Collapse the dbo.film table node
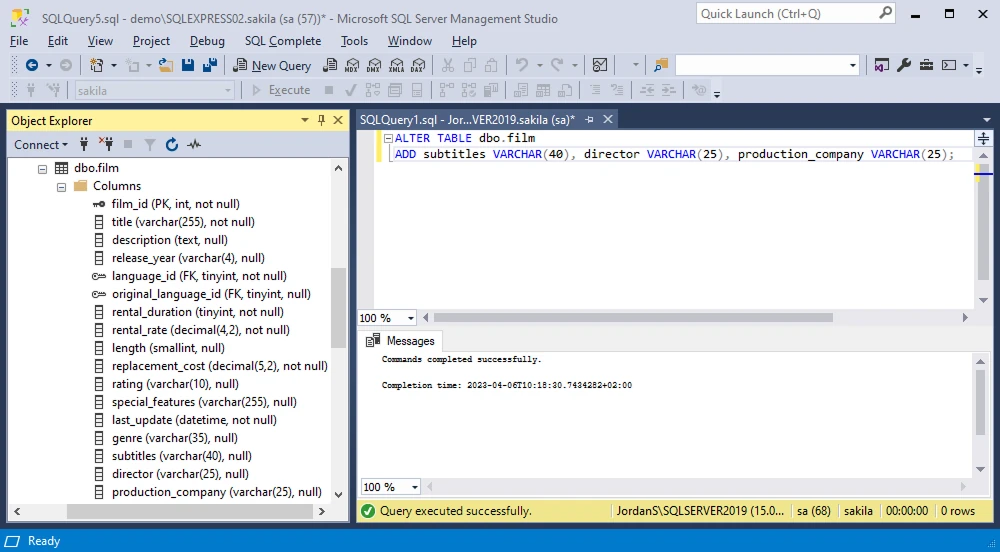The image size is (1000, 552). click(42, 169)
